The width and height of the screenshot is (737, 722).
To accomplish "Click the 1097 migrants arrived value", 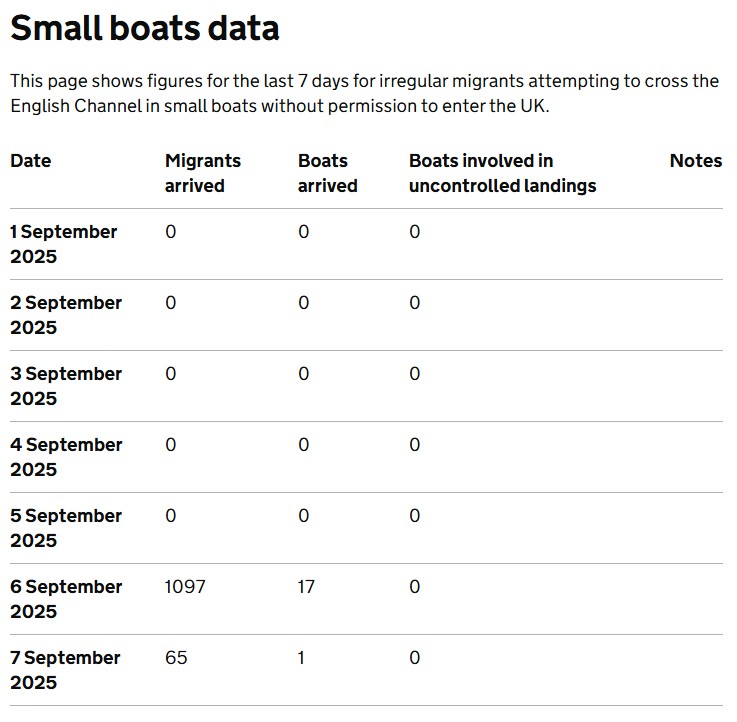I will (x=185, y=587).
